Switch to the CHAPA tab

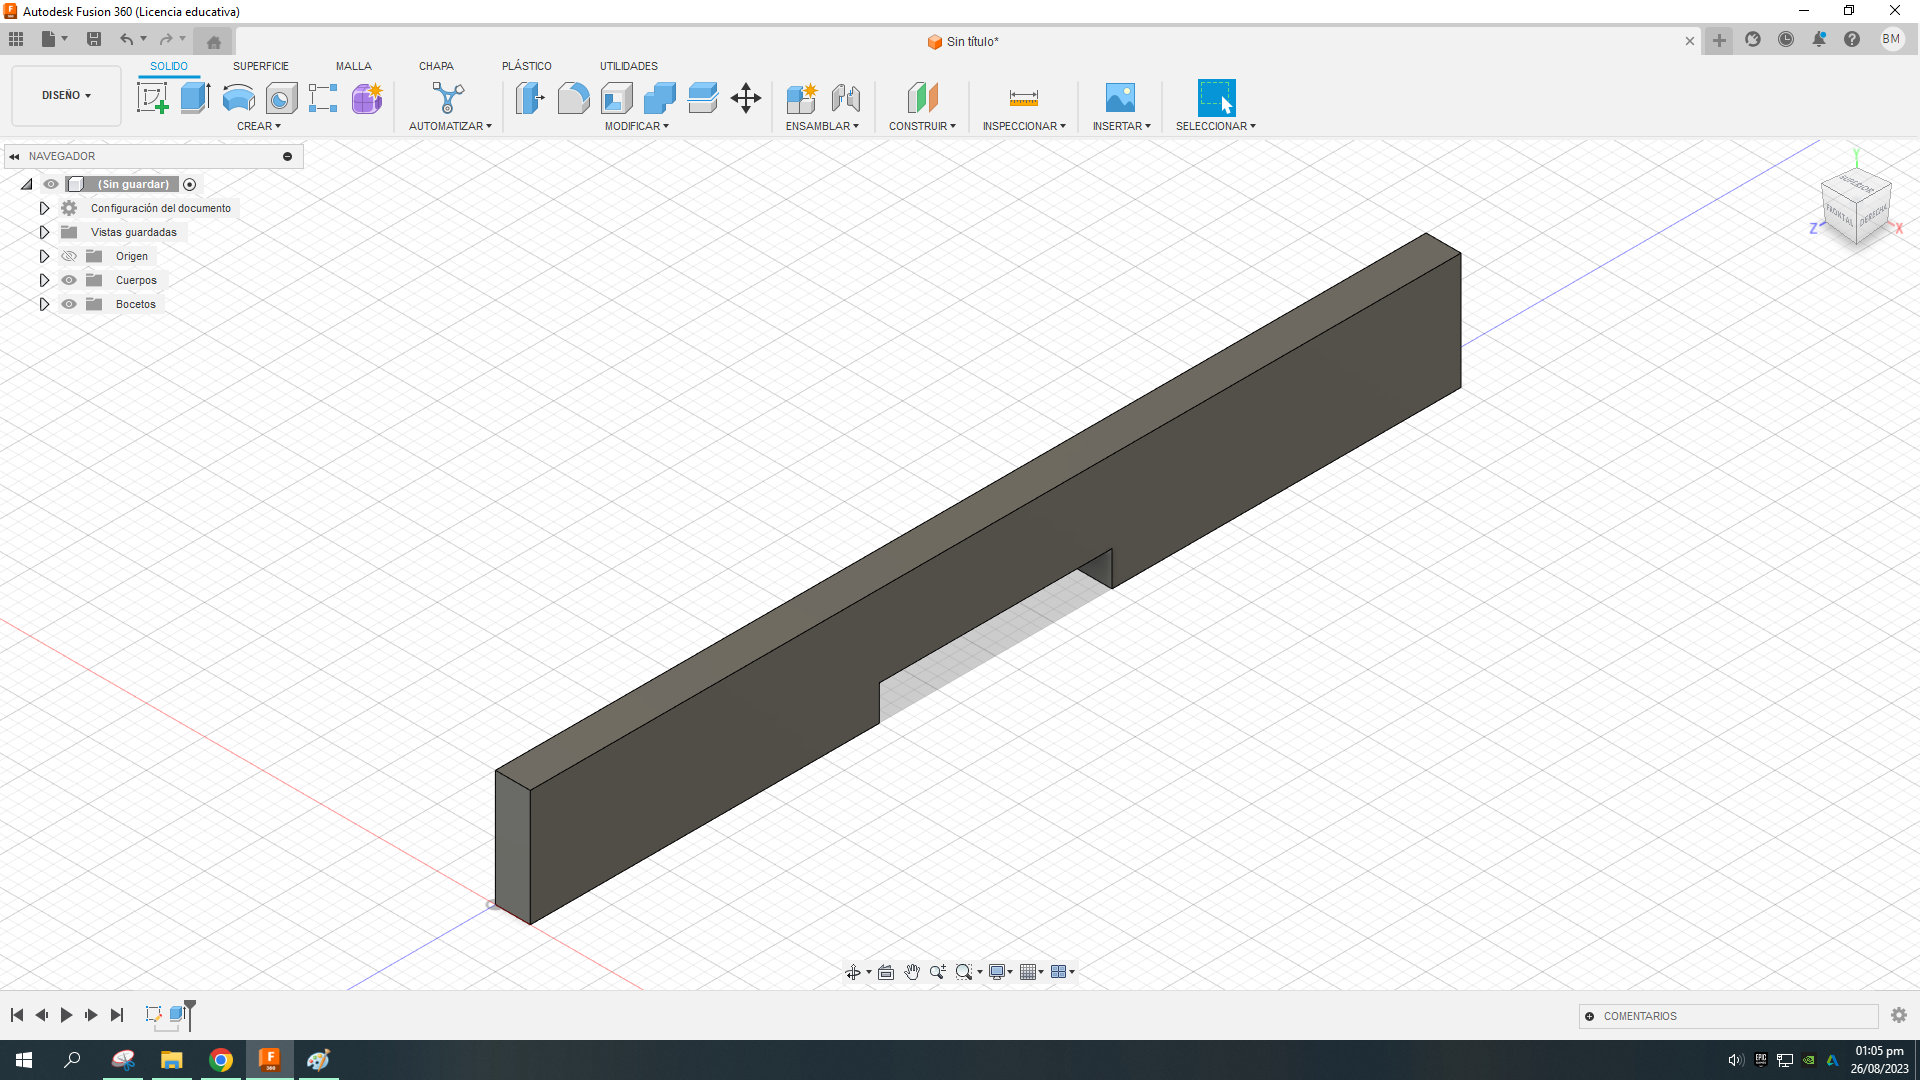click(x=436, y=66)
